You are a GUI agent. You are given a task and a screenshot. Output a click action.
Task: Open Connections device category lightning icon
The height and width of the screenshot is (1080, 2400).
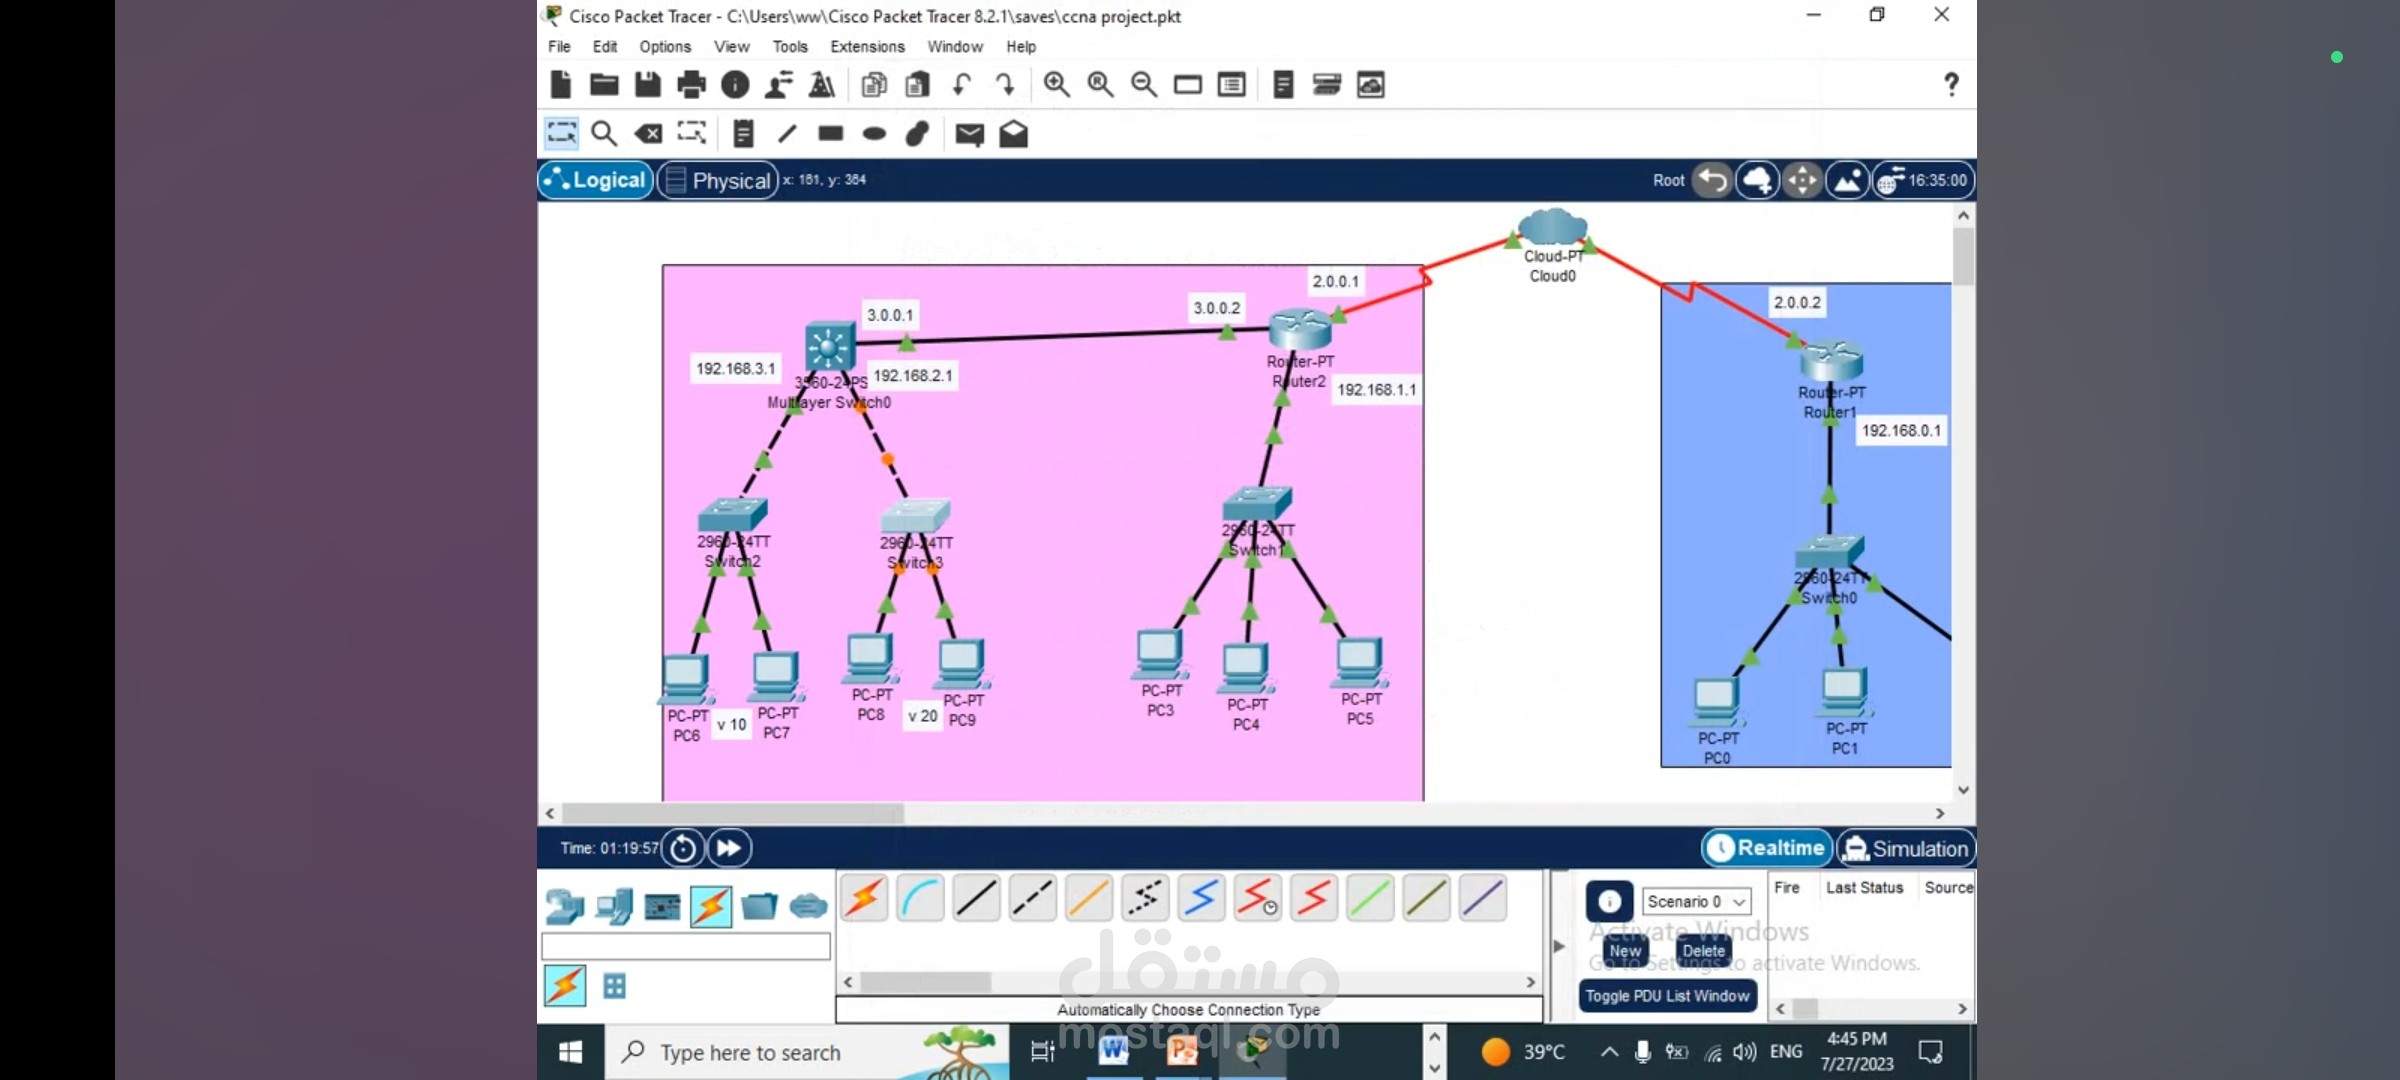pyautogui.click(x=711, y=907)
